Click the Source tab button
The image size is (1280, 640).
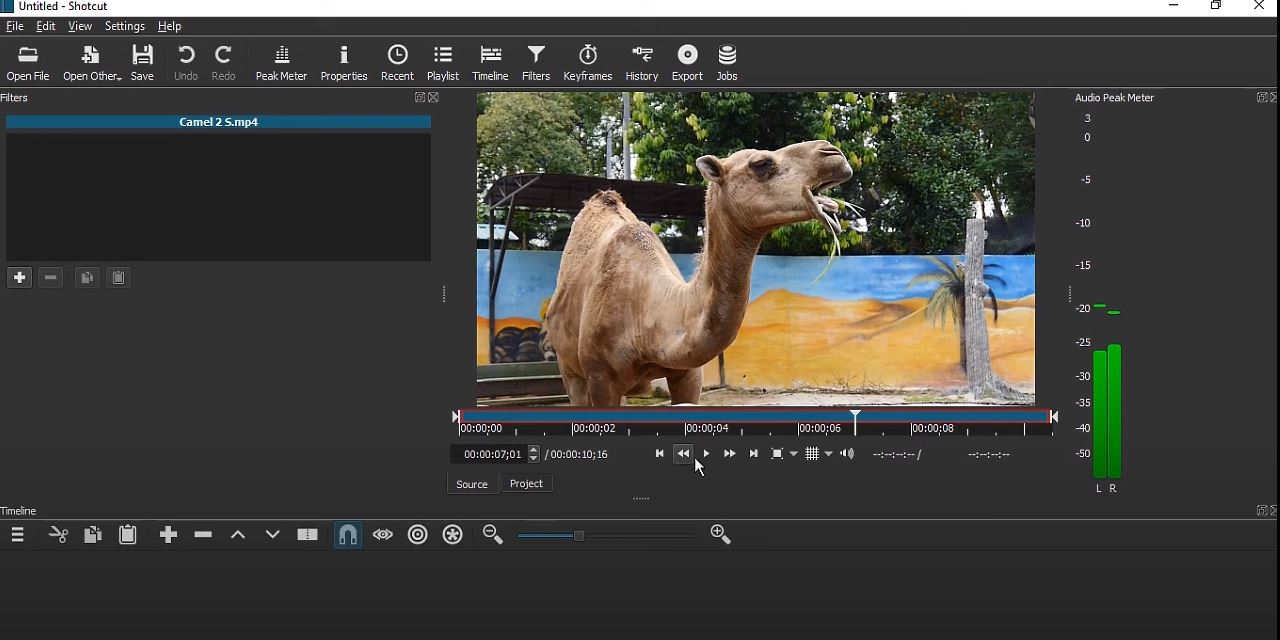pyautogui.click(x=471, y=484)
